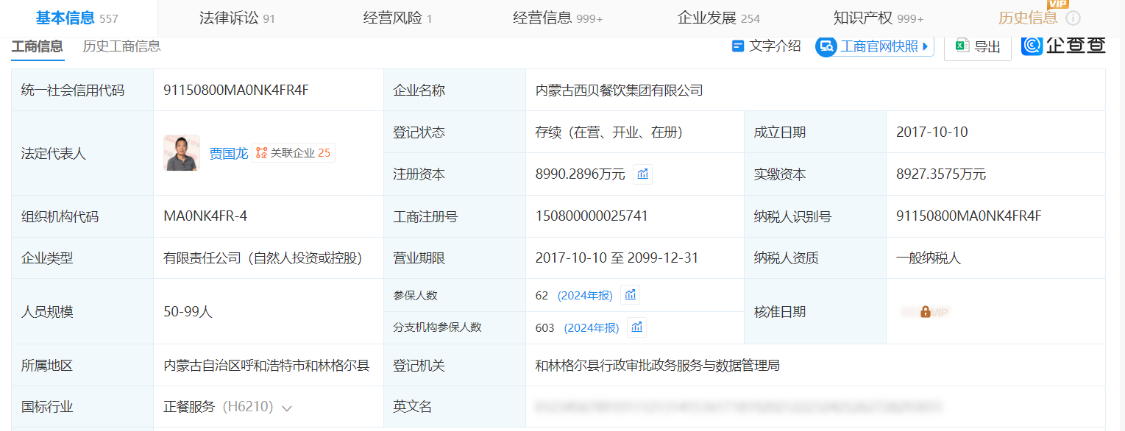Click registration authority 和林格尔县行政审批政务服务与数据管理局
Viewport: 1125px width, 431px height.
click(x=657, y=366)
